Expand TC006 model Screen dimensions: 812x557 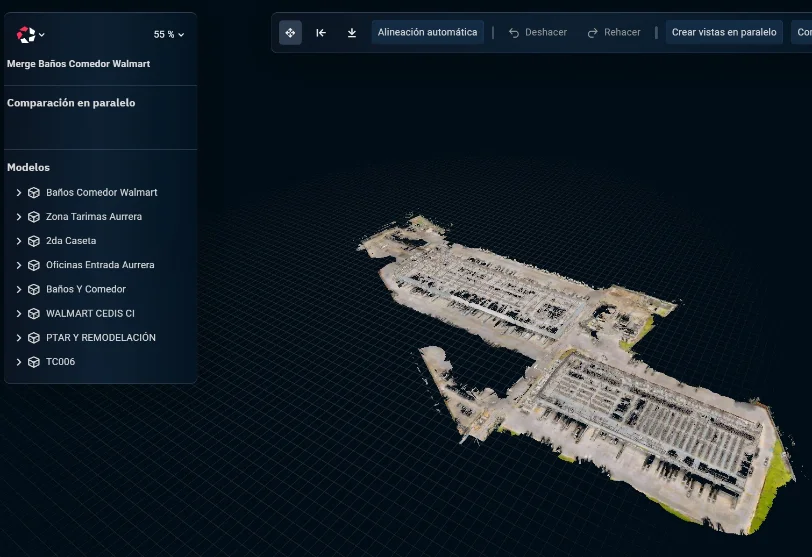[19, 362]
